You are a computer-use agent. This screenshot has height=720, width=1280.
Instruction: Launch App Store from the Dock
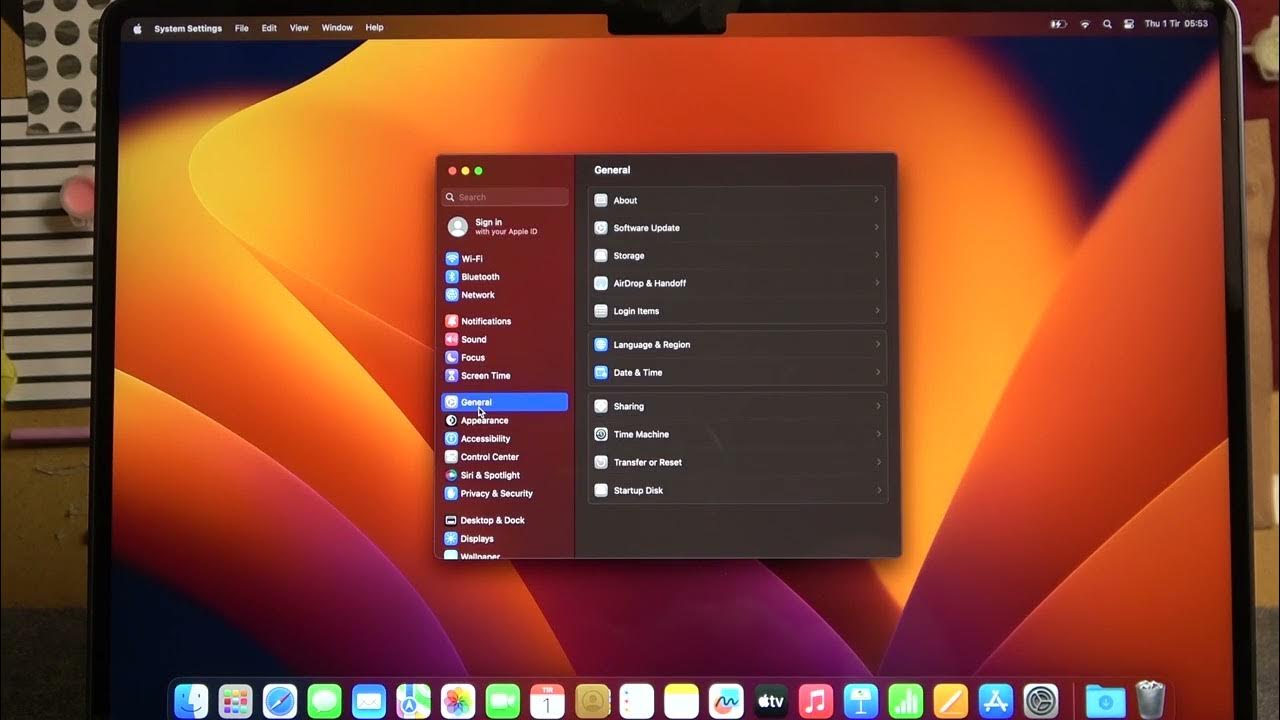(996, 701)
